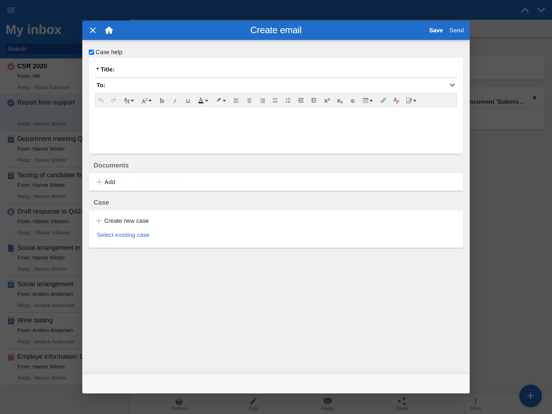Click the round plus add button

coord(530,396)
